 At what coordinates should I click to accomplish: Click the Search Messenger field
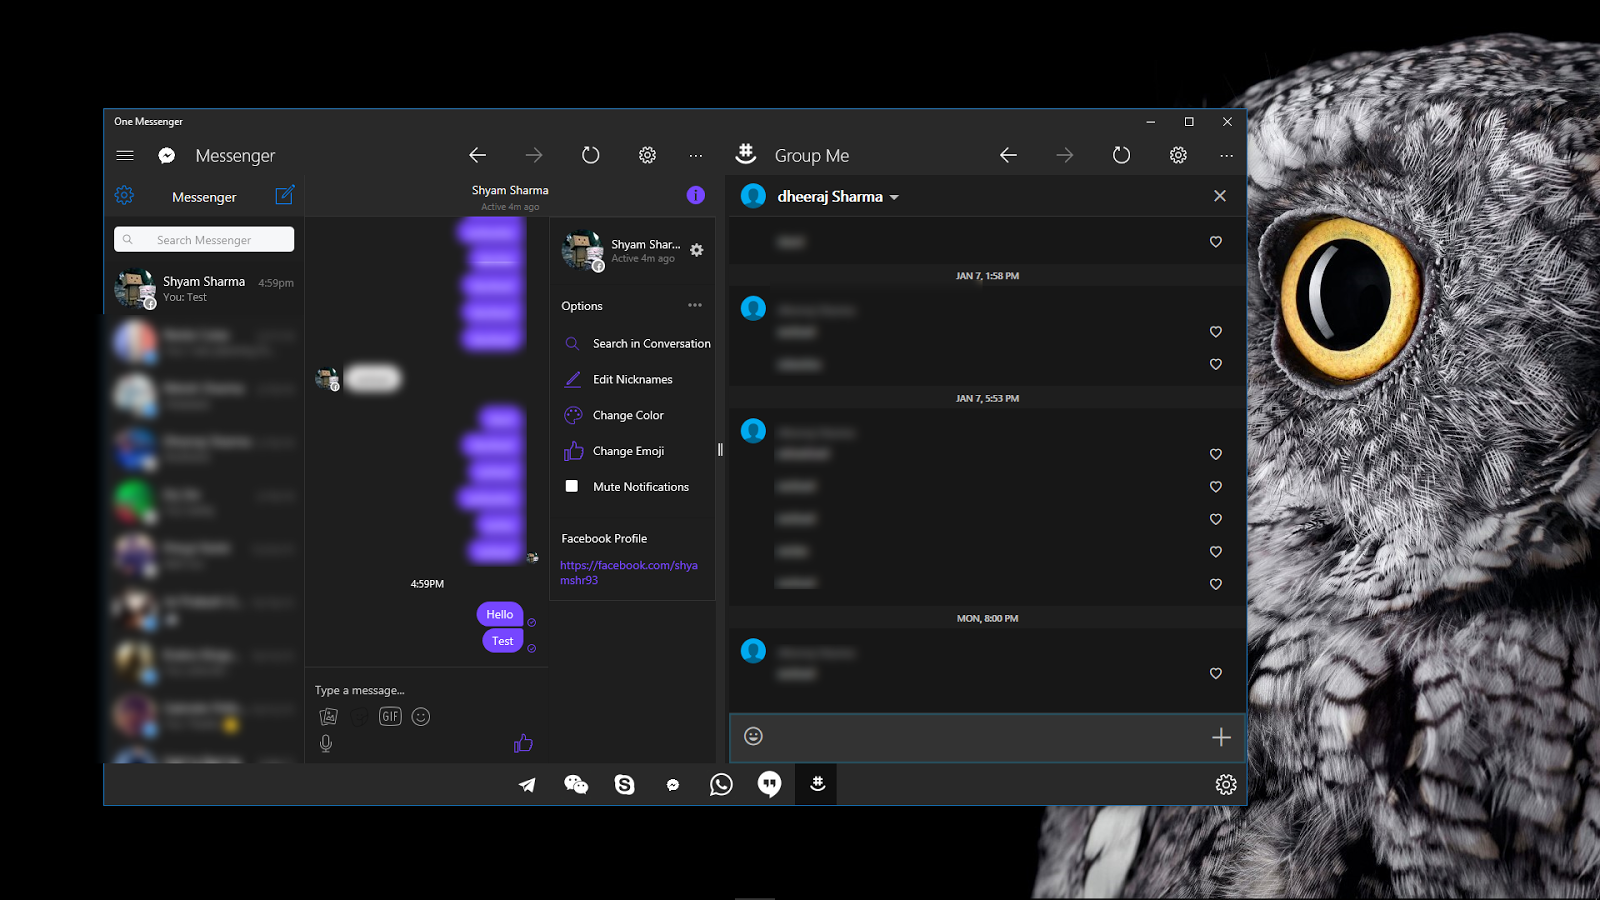[204, 240]
